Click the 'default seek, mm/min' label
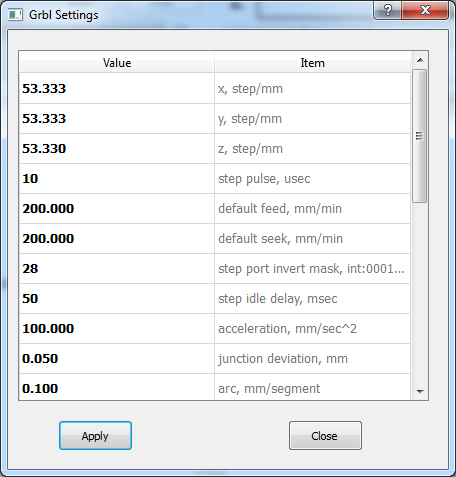The image size is (456, 477). 280,239
